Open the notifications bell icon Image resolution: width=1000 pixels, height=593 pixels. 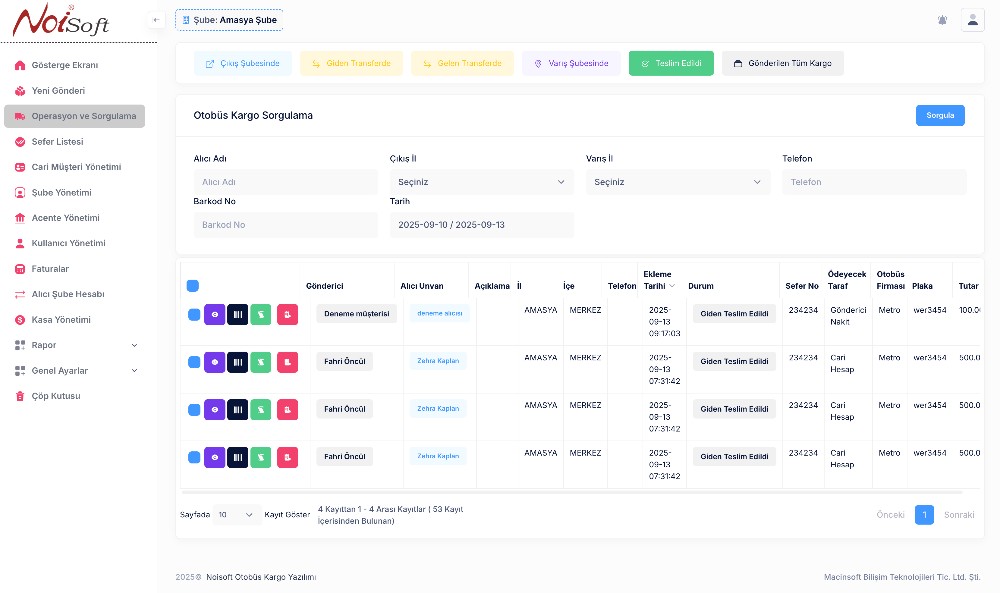(x=942, y=20)
